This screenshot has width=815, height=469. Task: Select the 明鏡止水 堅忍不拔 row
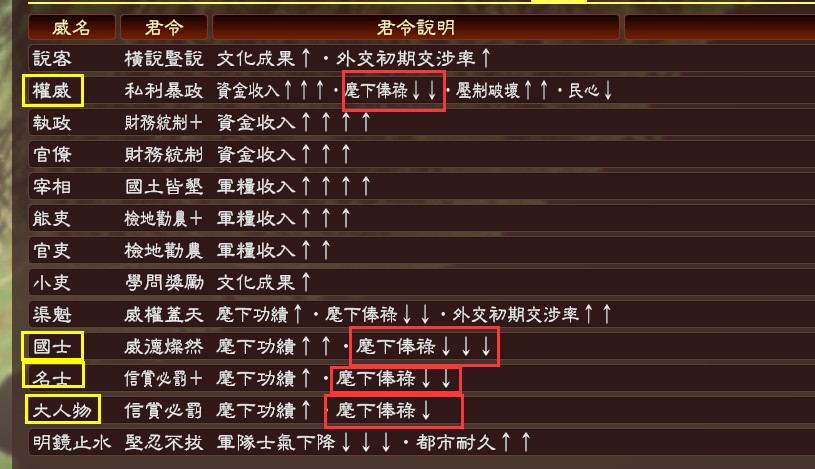422,442
